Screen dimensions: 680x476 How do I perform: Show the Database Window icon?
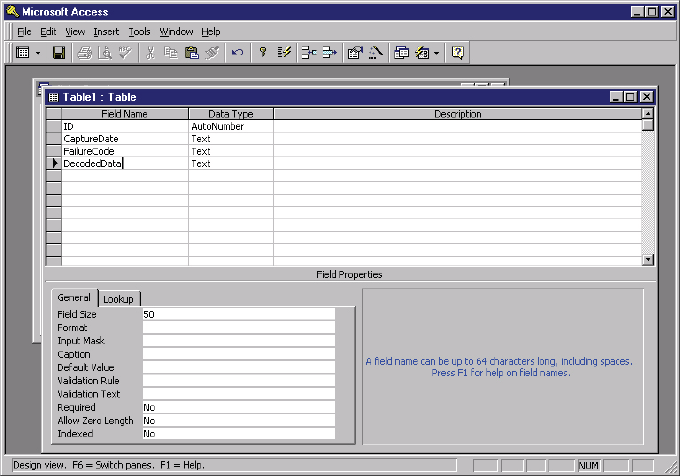point(401,53)
